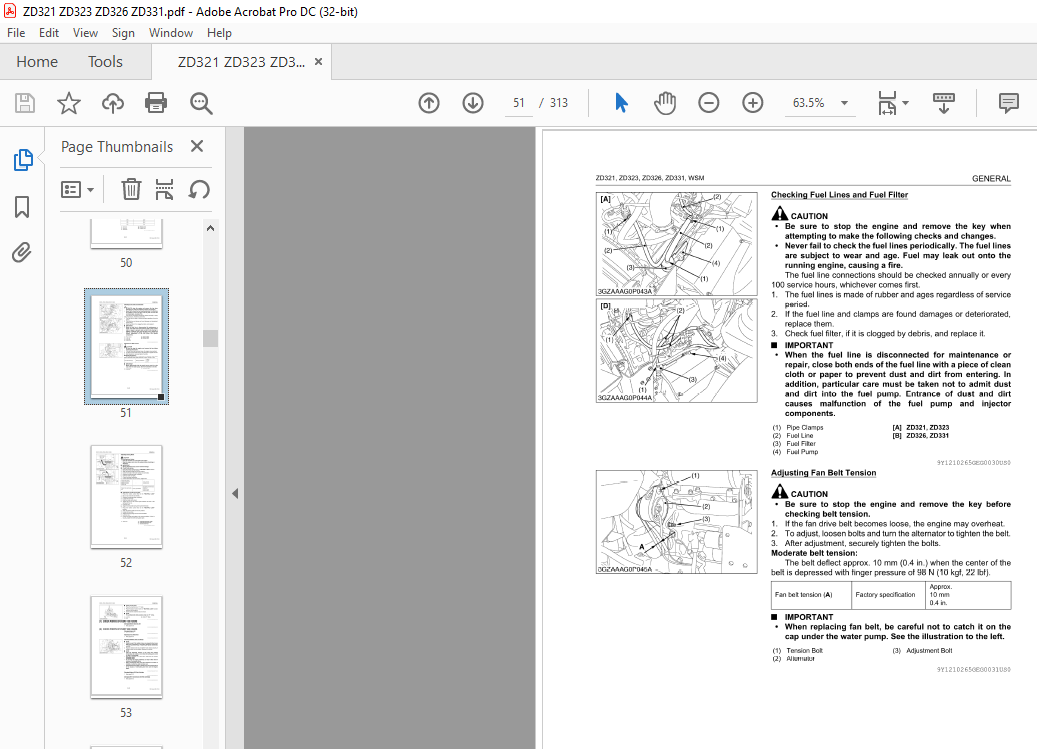Click the Fit page scrolling icon
Image resolution: width=1037 pixels, height=749 pixels.
pos(887,103)
